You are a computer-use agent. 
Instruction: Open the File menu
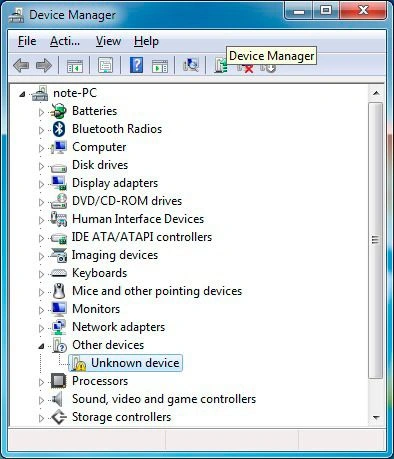pyautogui.click(x=27, y=41)
